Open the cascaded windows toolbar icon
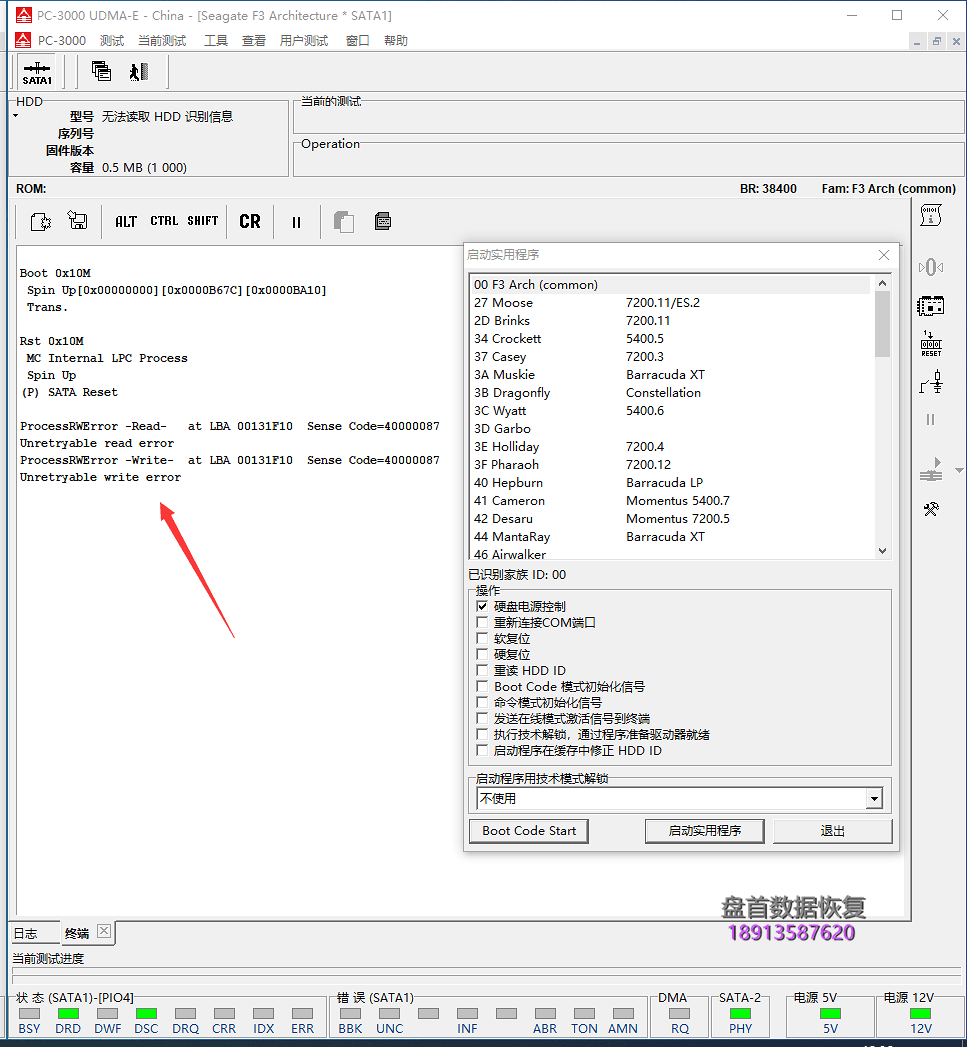Viewport: 967px width, 1047px height. (x=102, y=71)
